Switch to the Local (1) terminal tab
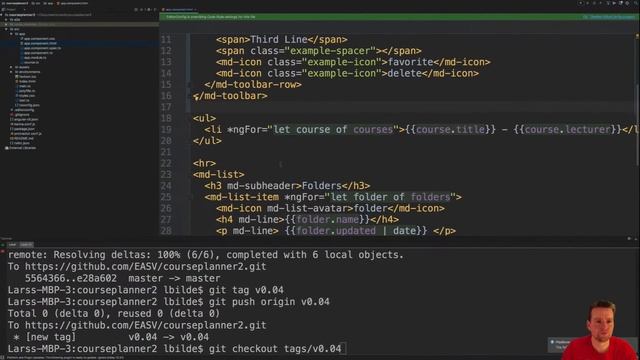Image resolution: width=640 pixels, height=360 pixels. (26, 244)
